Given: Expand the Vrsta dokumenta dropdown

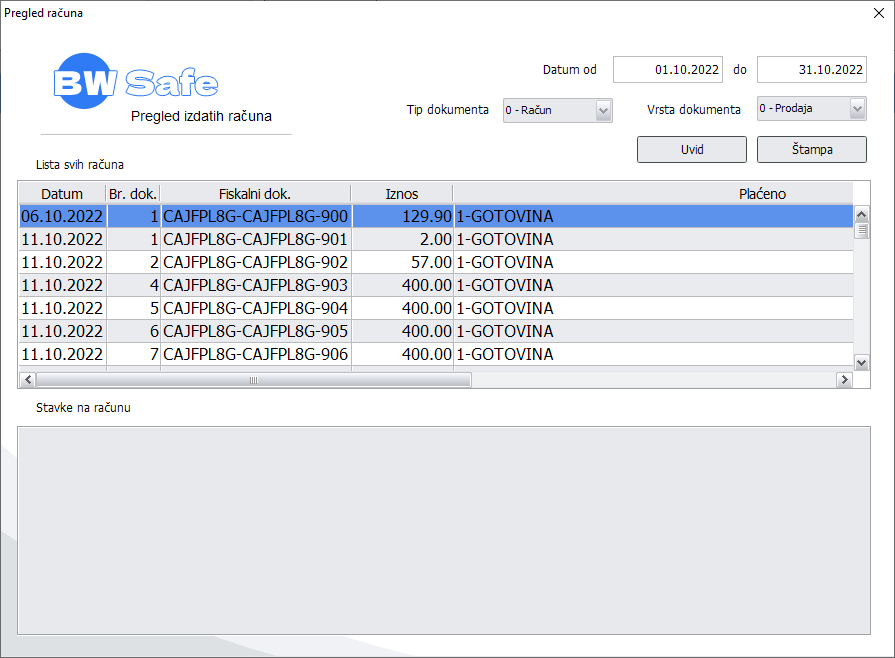Looking at the screenshot, I should coord(857,109).
